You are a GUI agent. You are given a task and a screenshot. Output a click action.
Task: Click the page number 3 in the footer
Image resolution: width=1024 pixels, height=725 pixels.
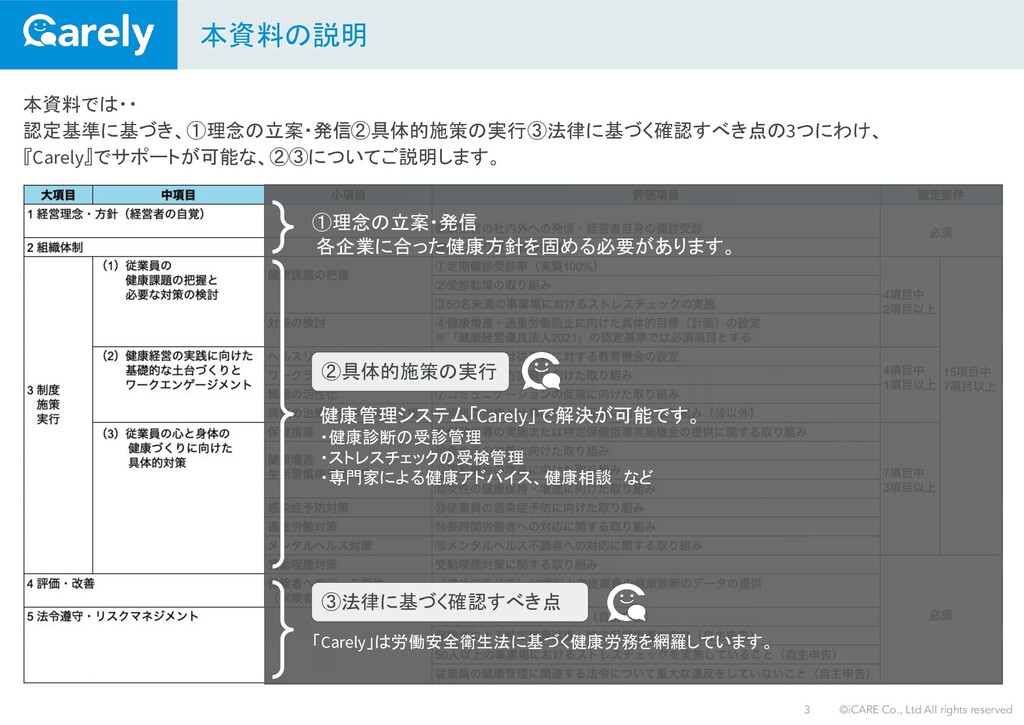click(807, 709)
